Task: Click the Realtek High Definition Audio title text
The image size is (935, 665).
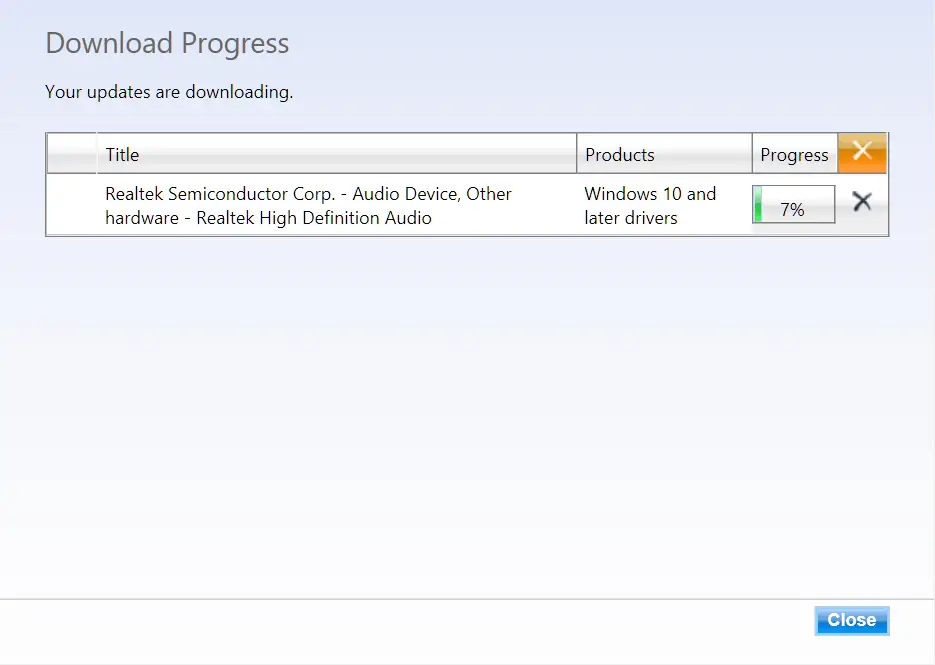Action: pos(308,206)
